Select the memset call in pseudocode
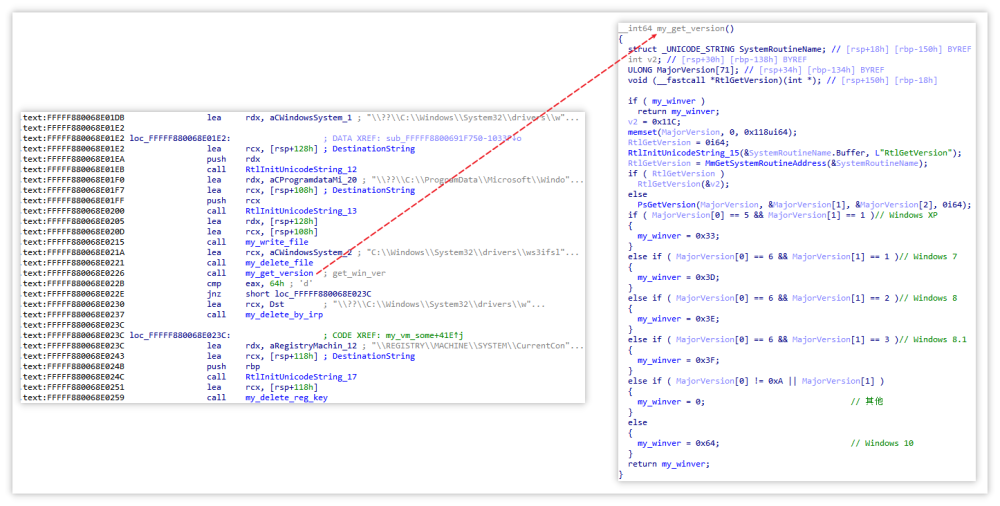Image resolution: width=1000 pixels, height=506 pixels. coord(643,132)
